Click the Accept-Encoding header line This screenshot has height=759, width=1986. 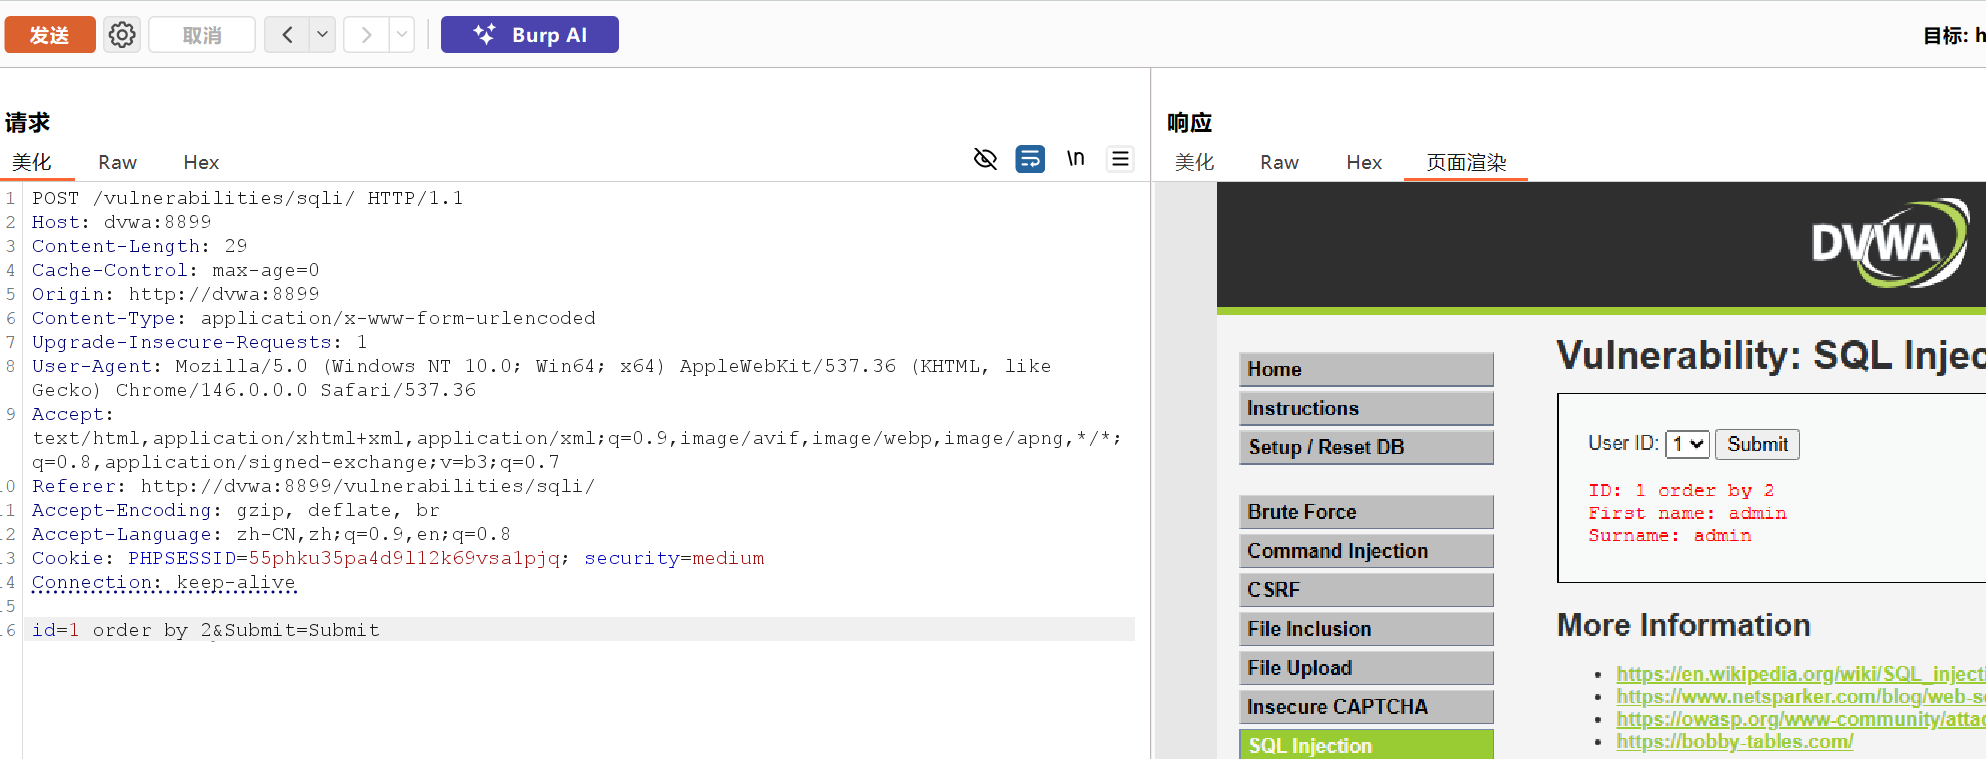235,510
